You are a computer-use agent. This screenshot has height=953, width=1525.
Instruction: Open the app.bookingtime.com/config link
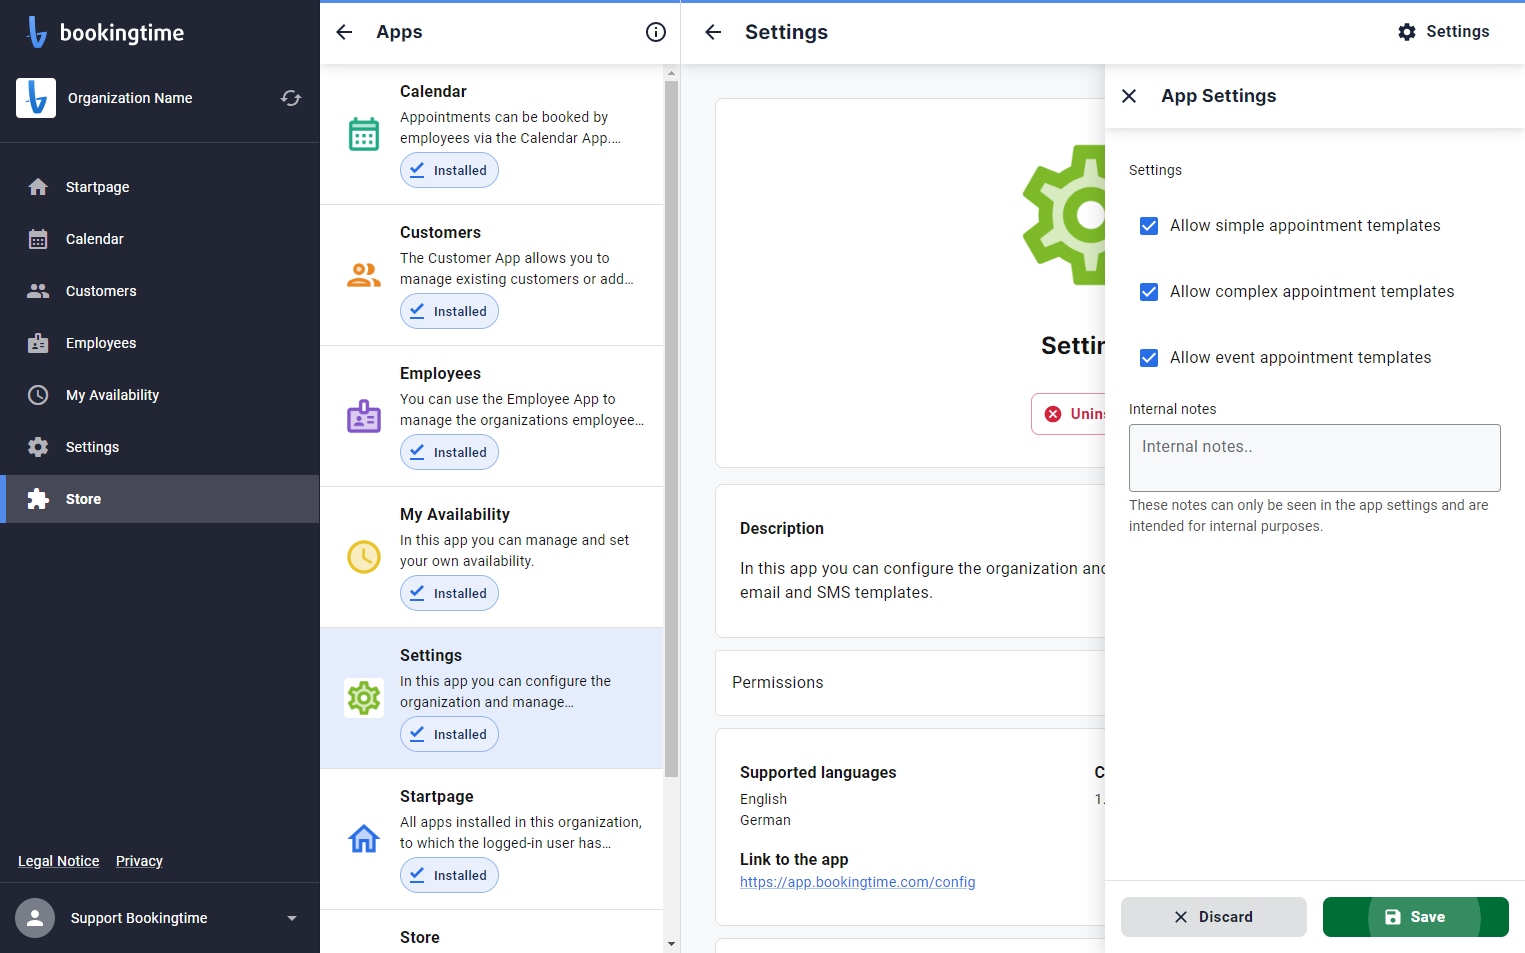[857, 882]
